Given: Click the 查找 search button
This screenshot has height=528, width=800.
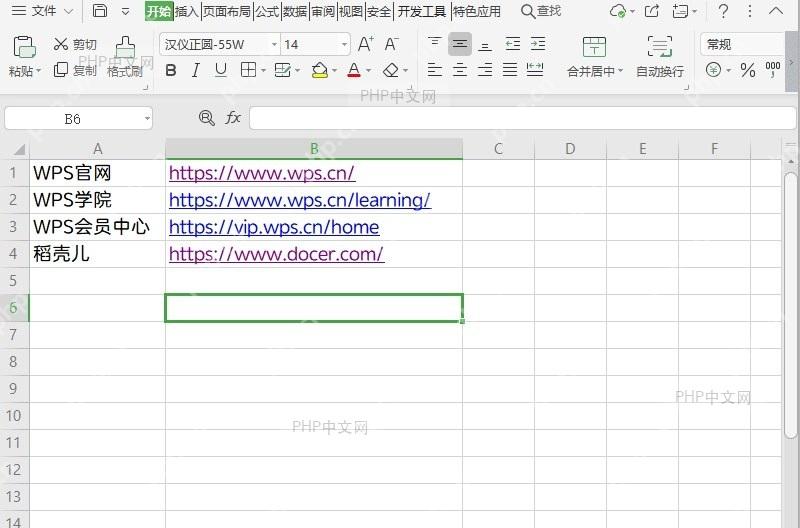Looking at the screenshot, I should coord(541,11).
